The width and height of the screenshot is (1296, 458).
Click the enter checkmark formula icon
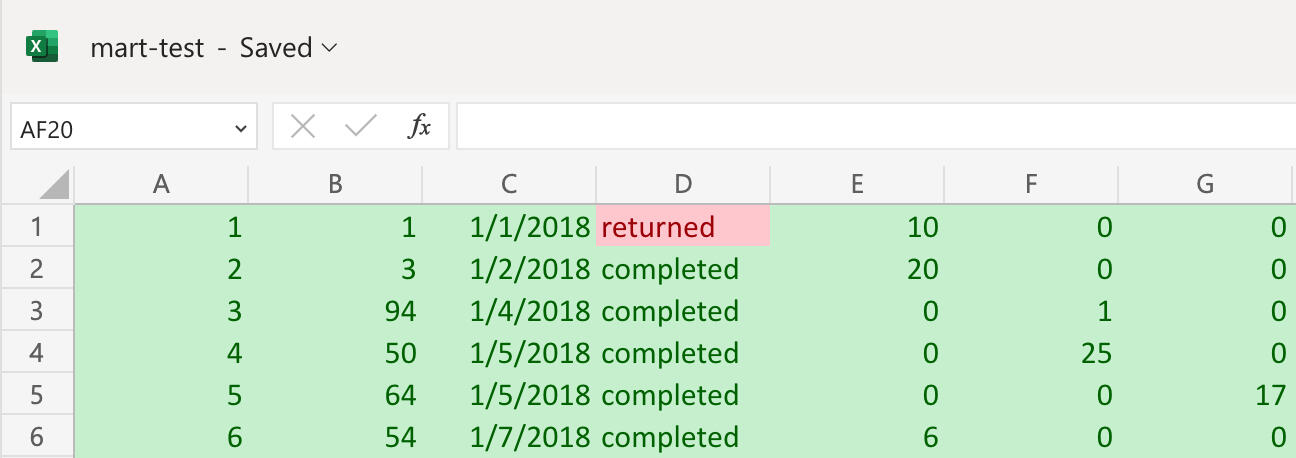[360, 126]
